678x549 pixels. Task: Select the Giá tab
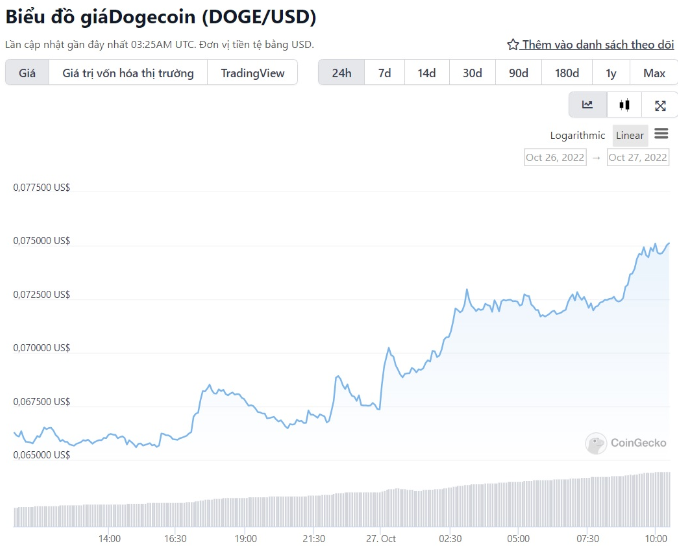pos(27,73)
